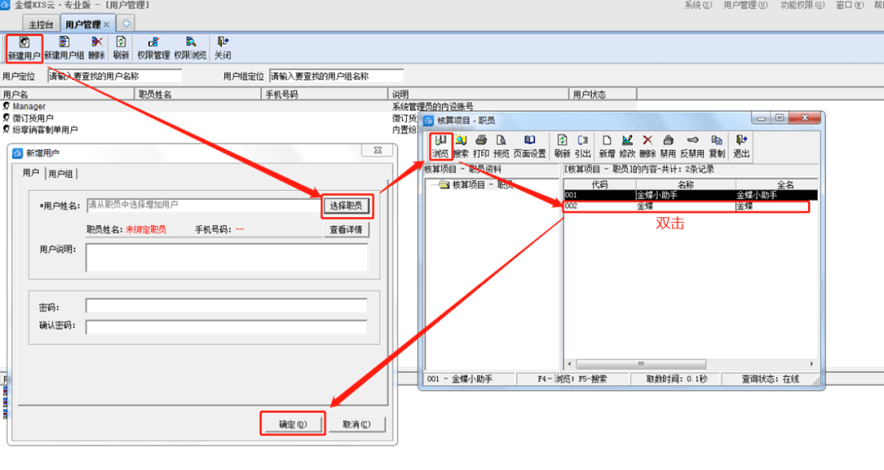The width and height of the screenshot is (884, 470).
Task: Select the 001 金蝶小助手 employee row
Action: pos(690,195)
